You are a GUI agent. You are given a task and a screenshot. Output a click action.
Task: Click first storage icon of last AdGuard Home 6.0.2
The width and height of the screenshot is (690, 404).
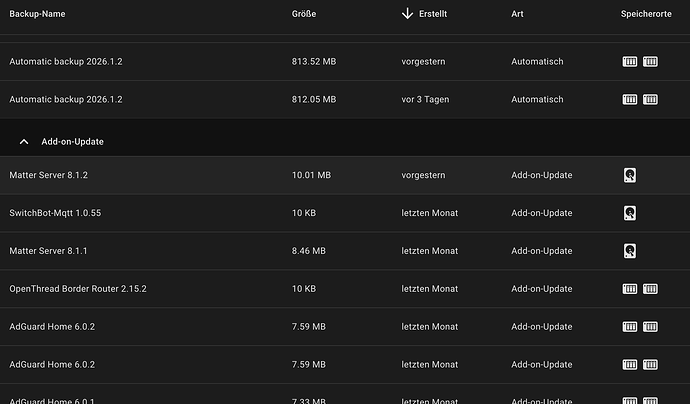[x=630, y=364]
